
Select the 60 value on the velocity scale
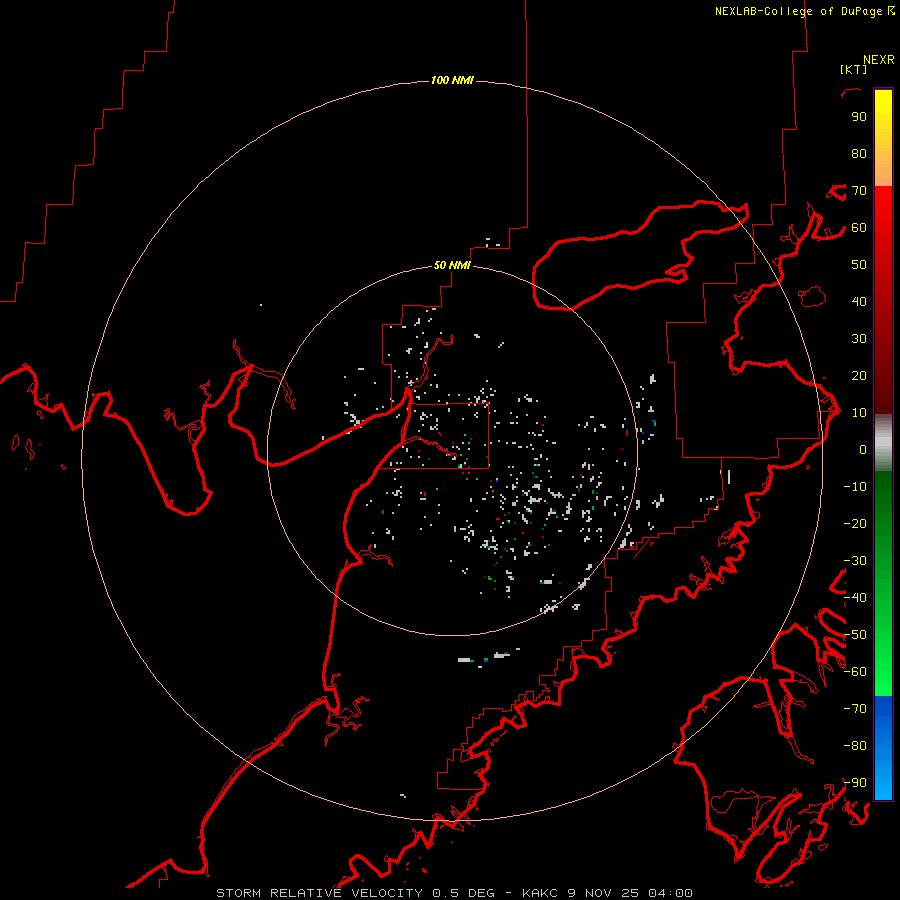[x=859, y=228]
